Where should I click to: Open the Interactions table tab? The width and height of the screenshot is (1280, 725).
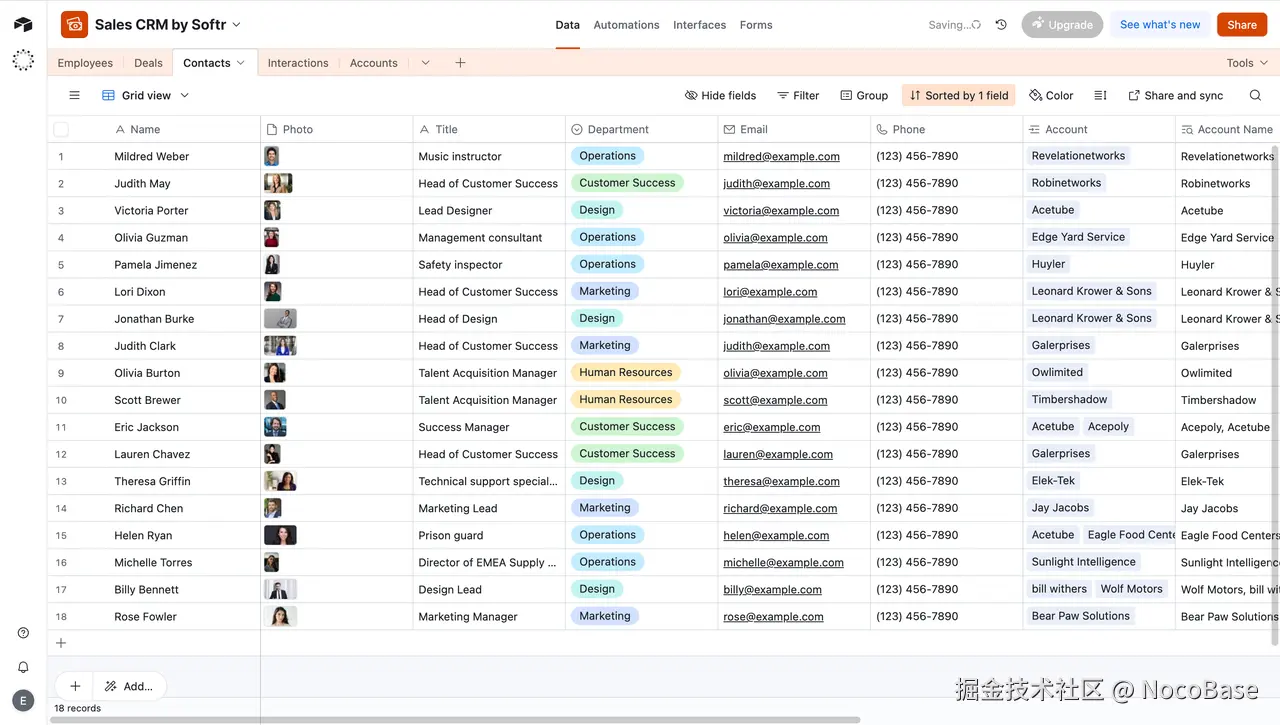point(297,62)
